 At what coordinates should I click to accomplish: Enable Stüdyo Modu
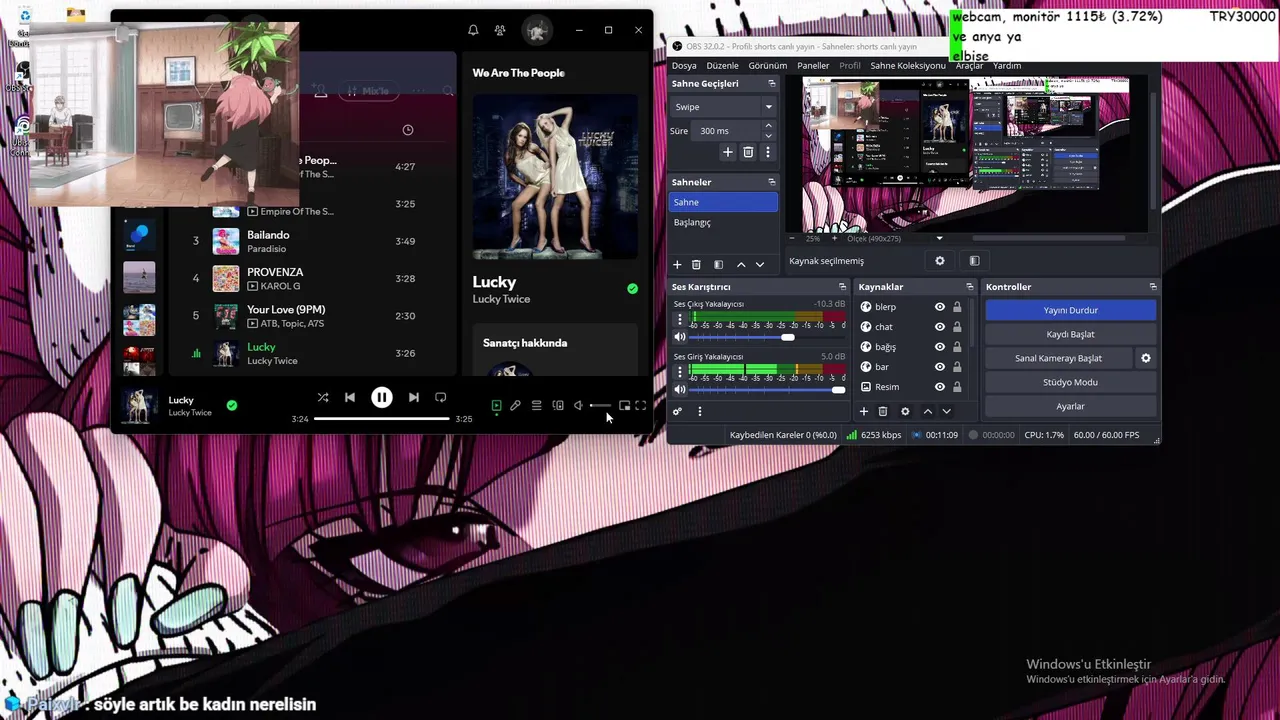click(x=1070, y=382)
